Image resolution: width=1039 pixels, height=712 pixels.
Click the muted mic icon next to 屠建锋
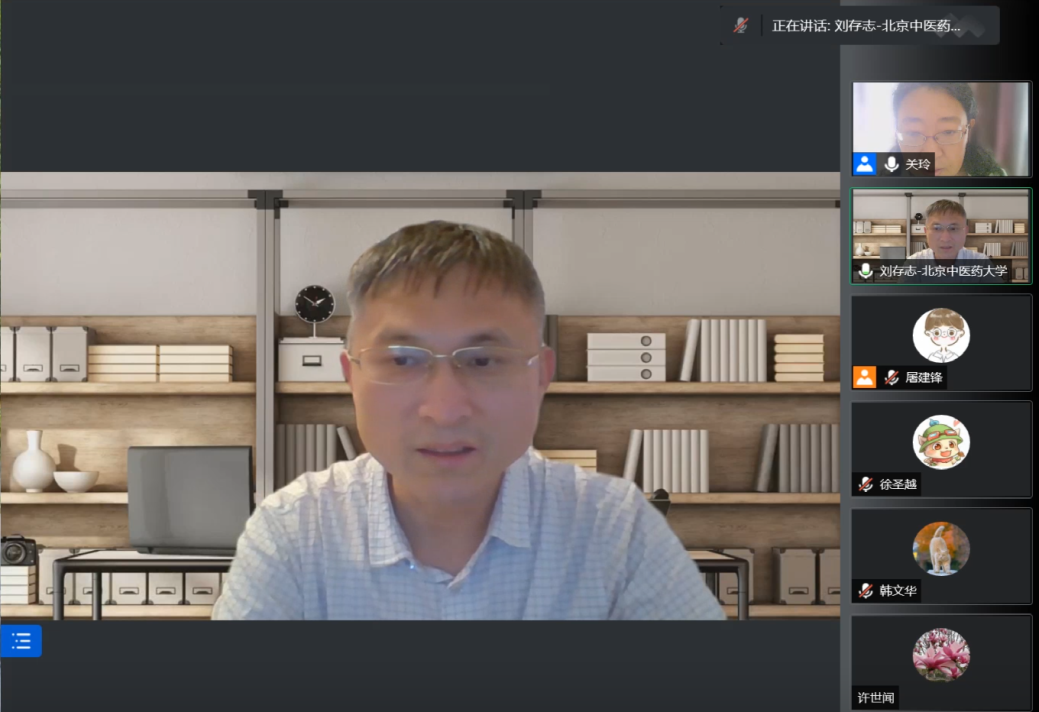pyautogui.click(x=891, y=377)
